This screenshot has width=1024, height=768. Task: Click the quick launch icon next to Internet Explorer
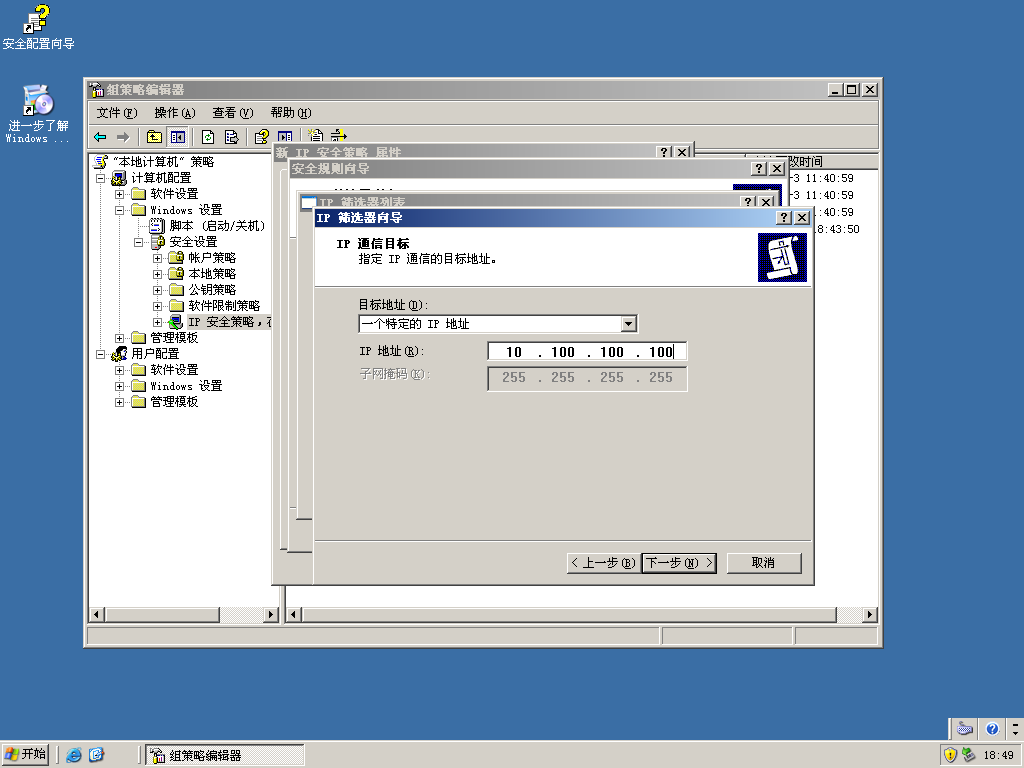point(96,755)
